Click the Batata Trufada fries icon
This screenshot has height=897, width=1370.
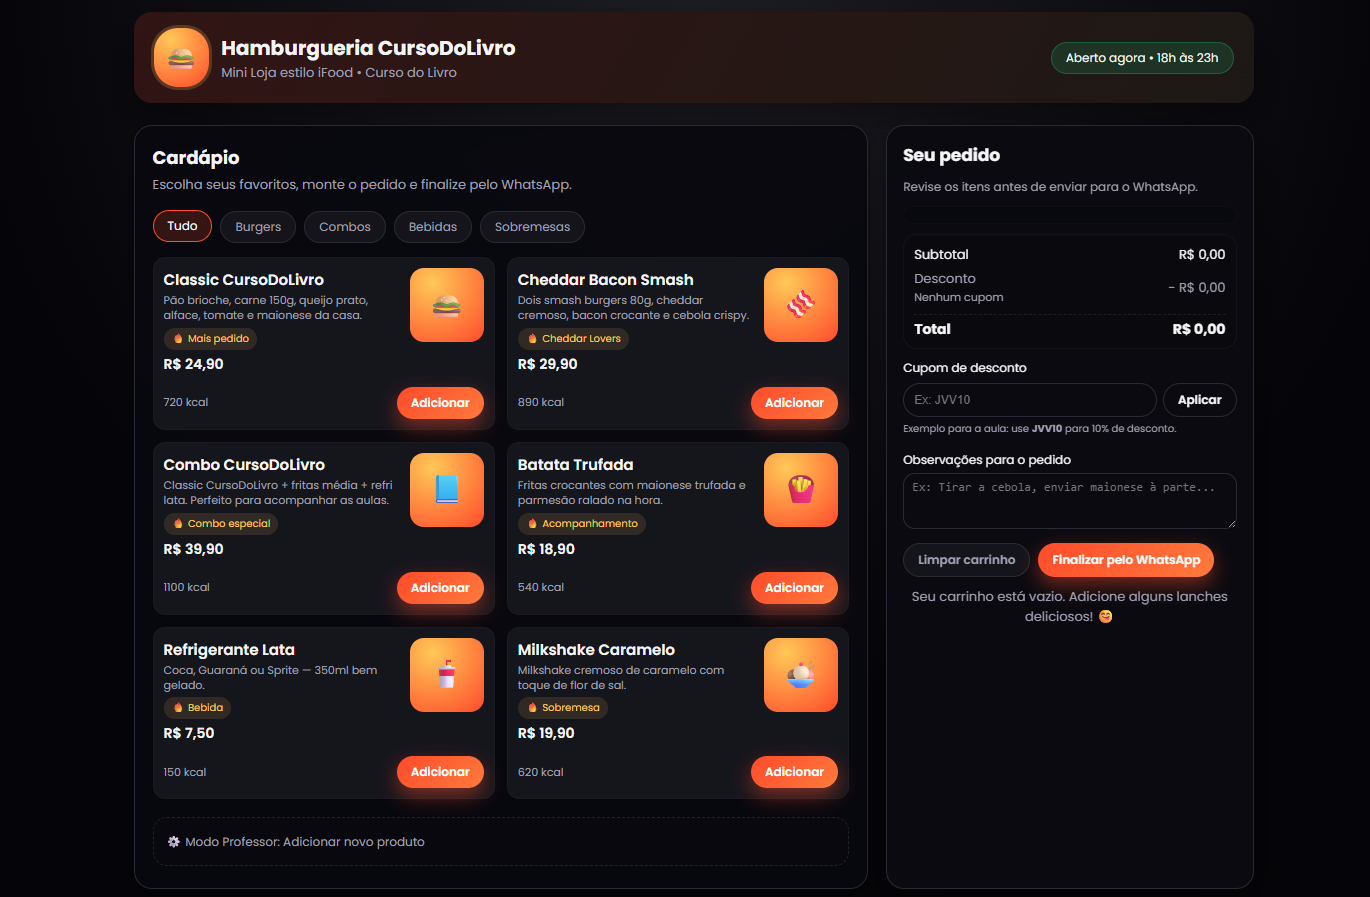800,490
